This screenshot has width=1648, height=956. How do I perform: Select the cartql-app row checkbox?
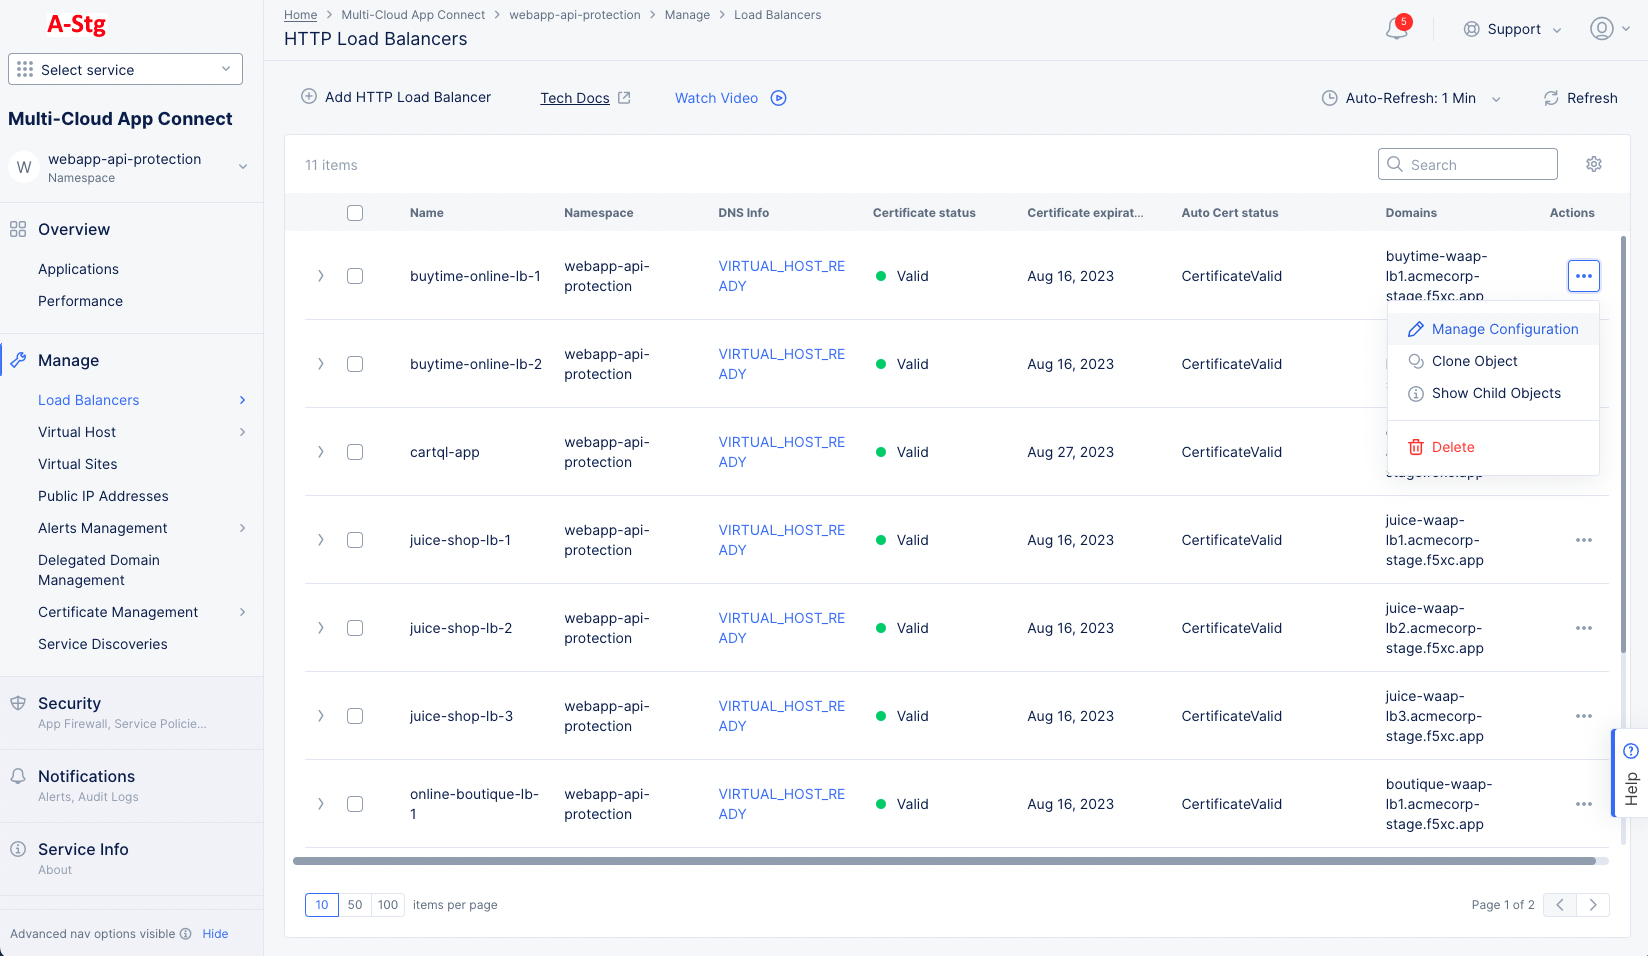[355, 452]
